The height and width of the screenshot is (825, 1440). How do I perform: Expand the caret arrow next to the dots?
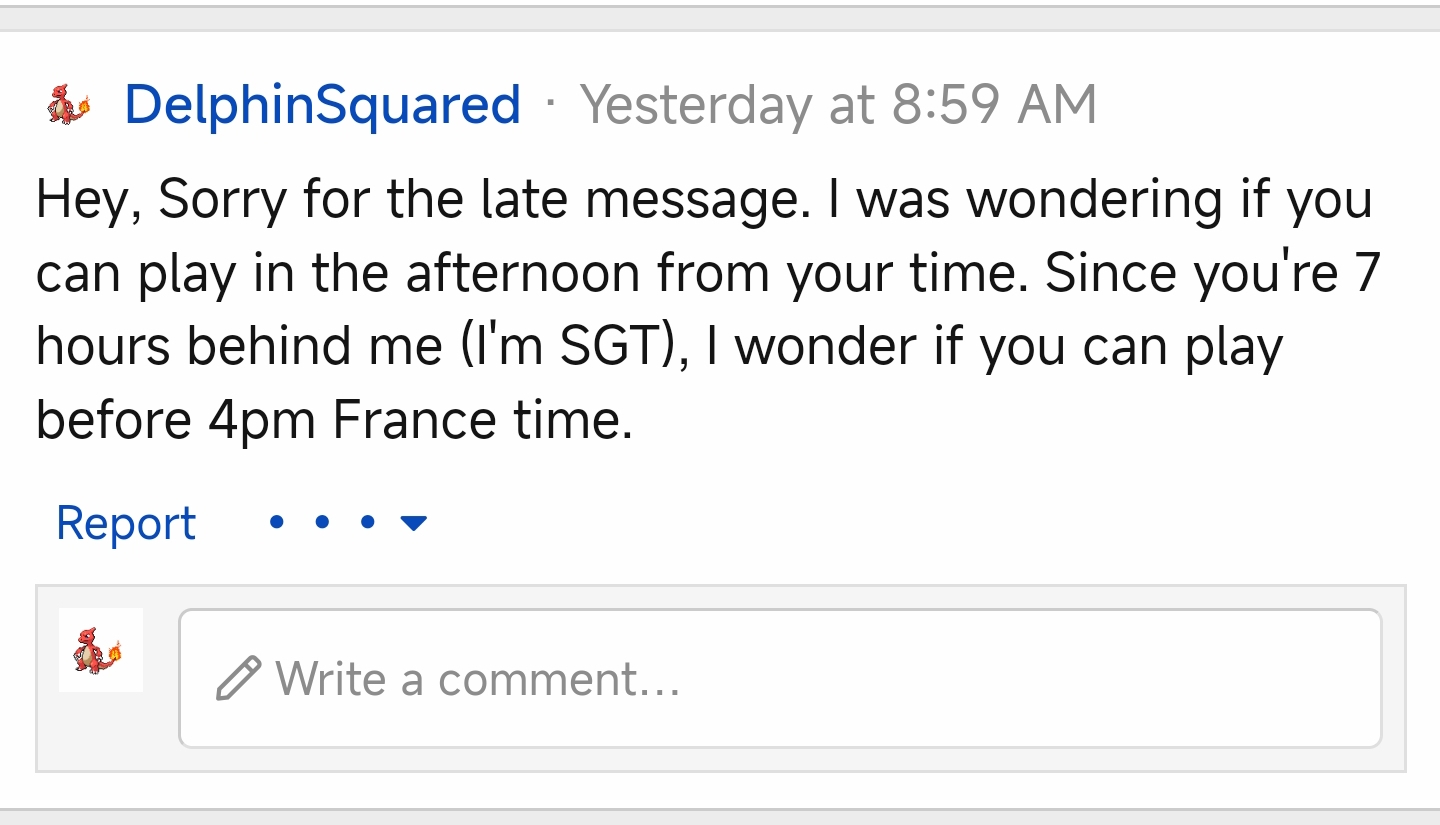click(x=413, y=522)
